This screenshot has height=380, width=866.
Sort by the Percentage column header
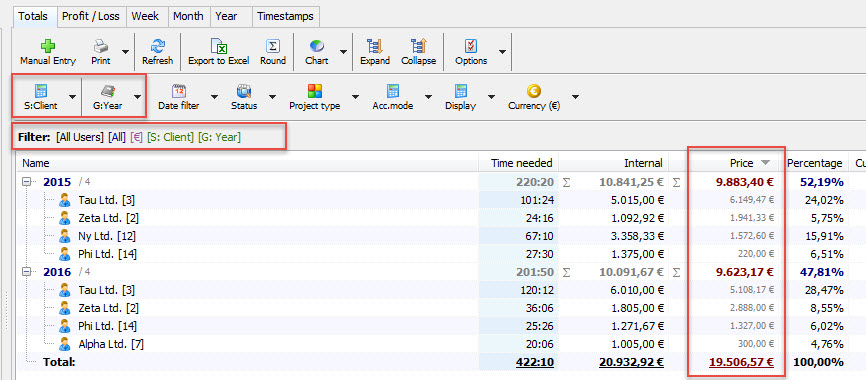(815, 163)
